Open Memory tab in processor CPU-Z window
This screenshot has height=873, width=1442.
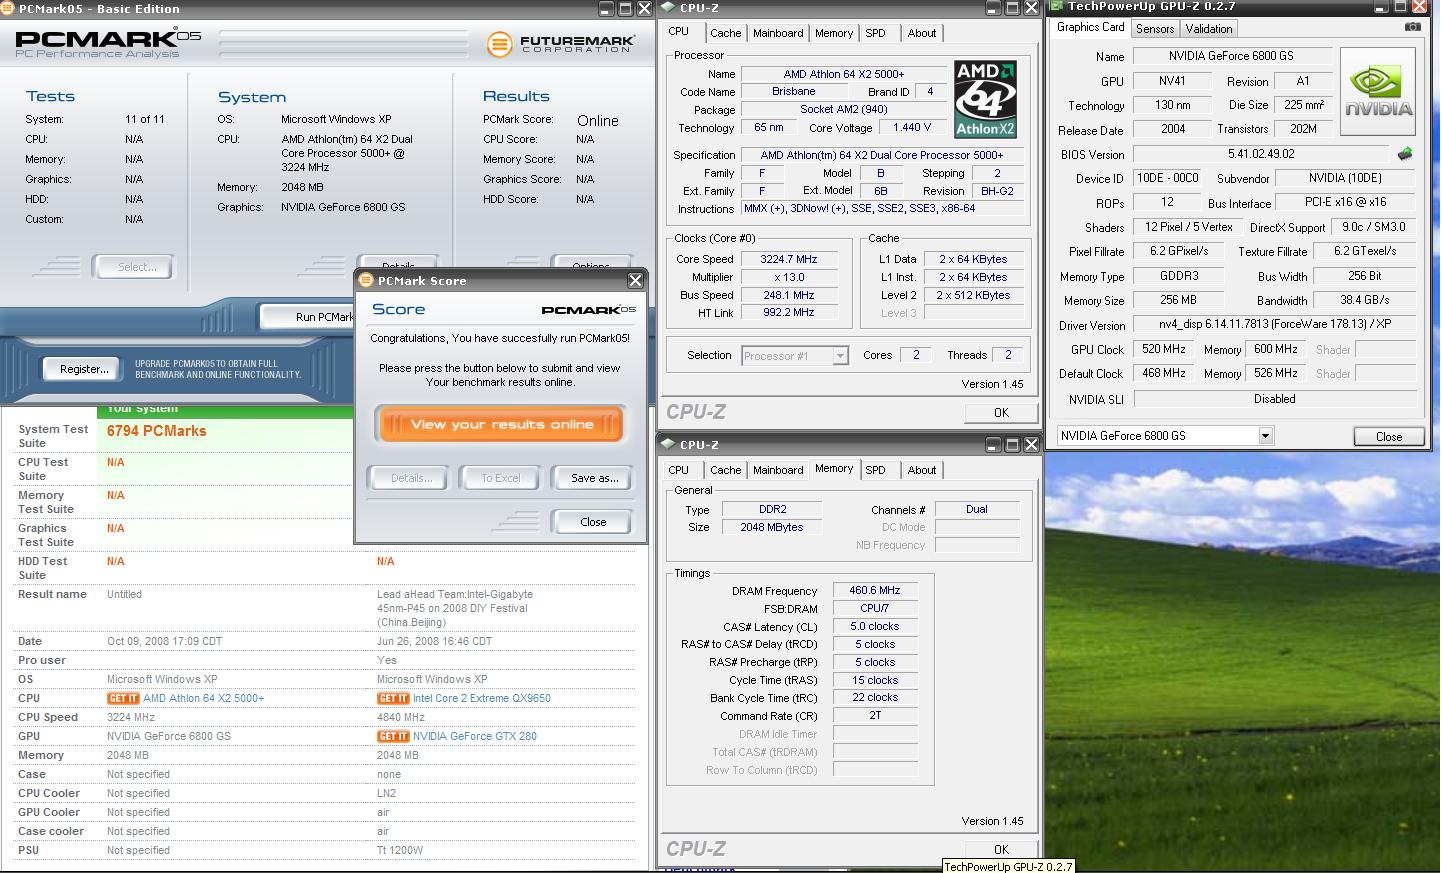(x=834, y=33)
